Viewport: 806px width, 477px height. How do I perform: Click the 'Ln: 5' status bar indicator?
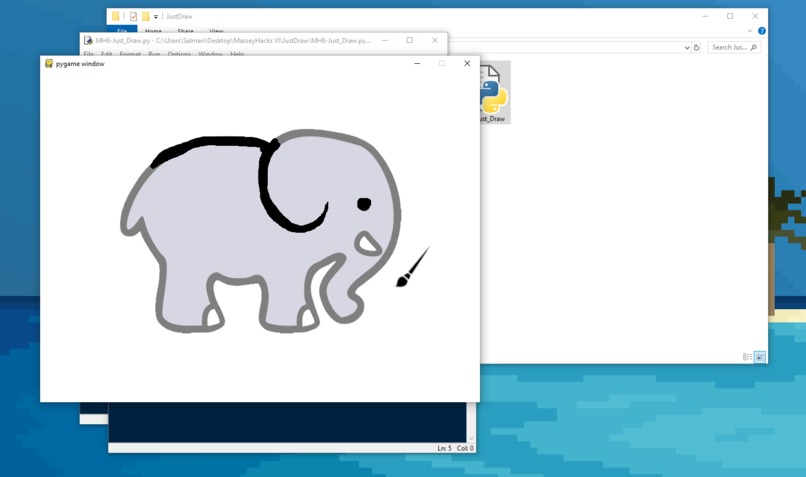tap(445, 448)
